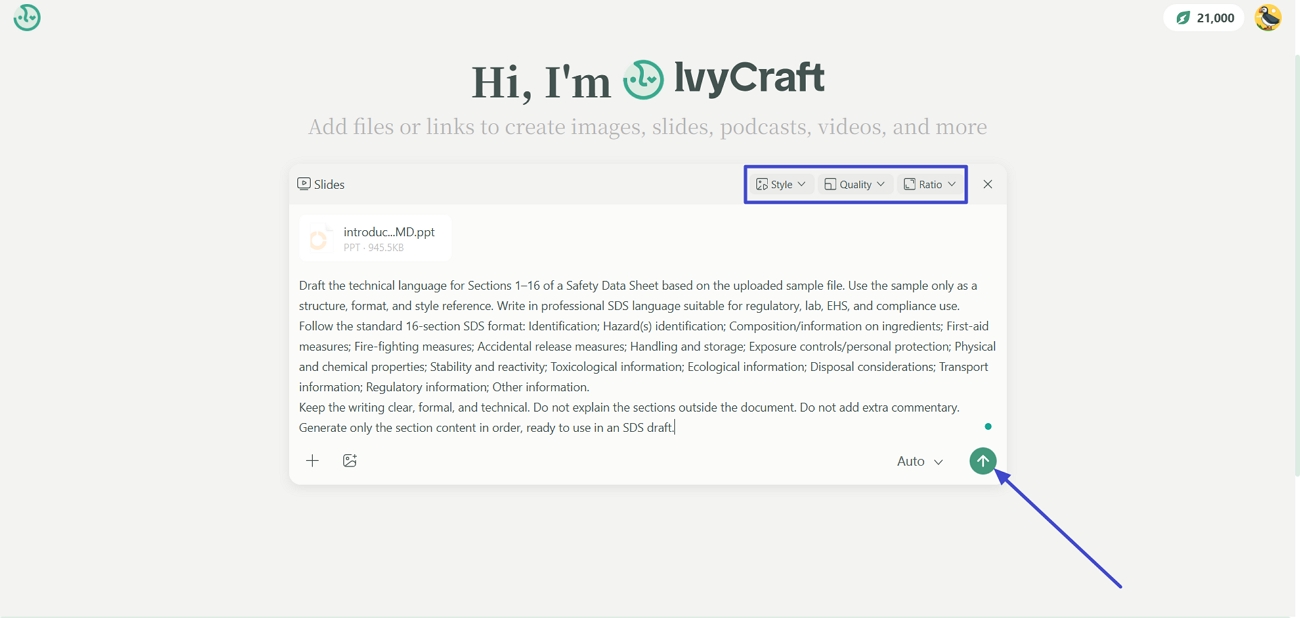
Task: Click the IvyCraft logo in heading
Action: [x=724, y=79]
